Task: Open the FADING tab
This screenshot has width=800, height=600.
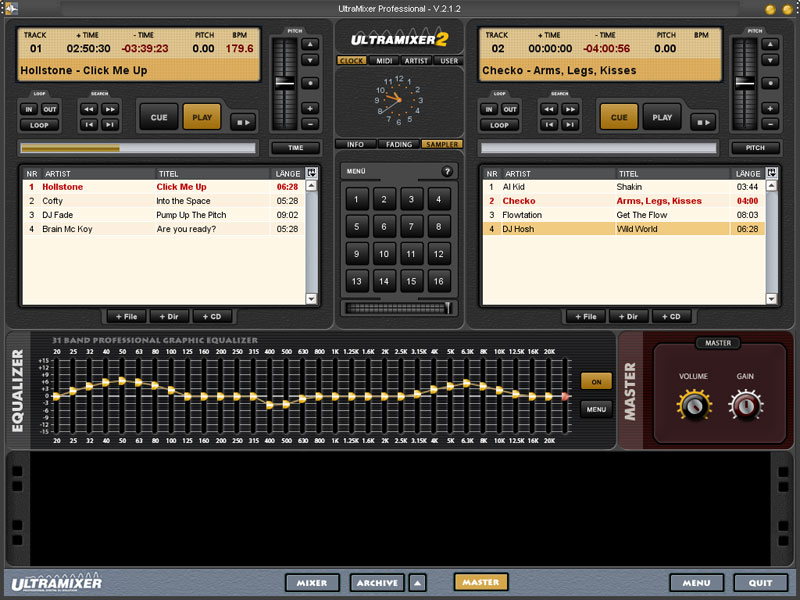Action: click(x=399, y=144)
